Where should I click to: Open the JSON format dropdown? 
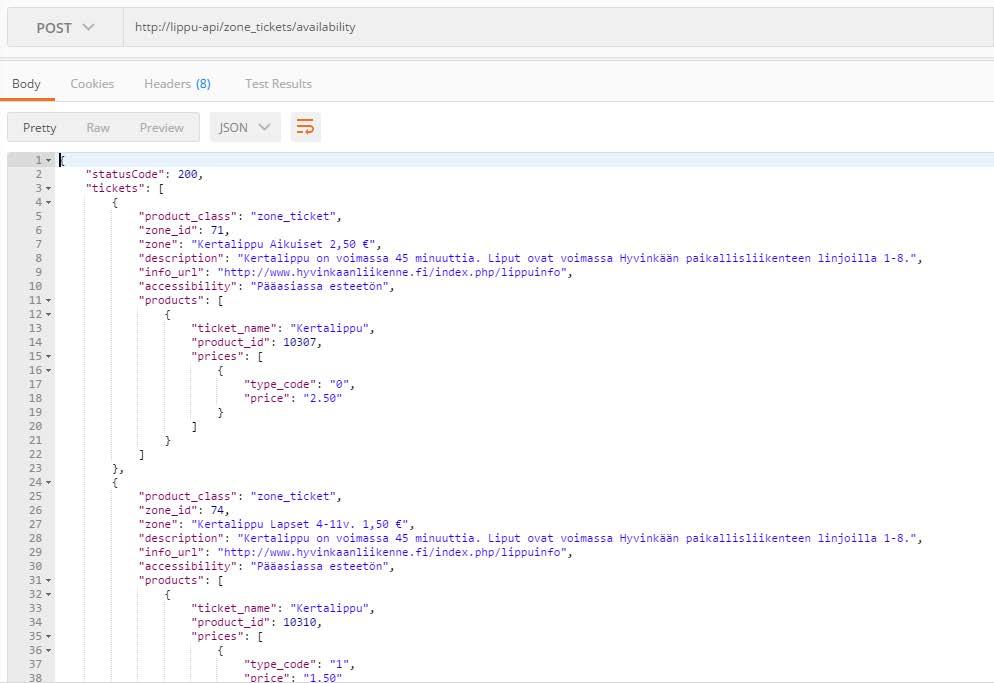245,127
